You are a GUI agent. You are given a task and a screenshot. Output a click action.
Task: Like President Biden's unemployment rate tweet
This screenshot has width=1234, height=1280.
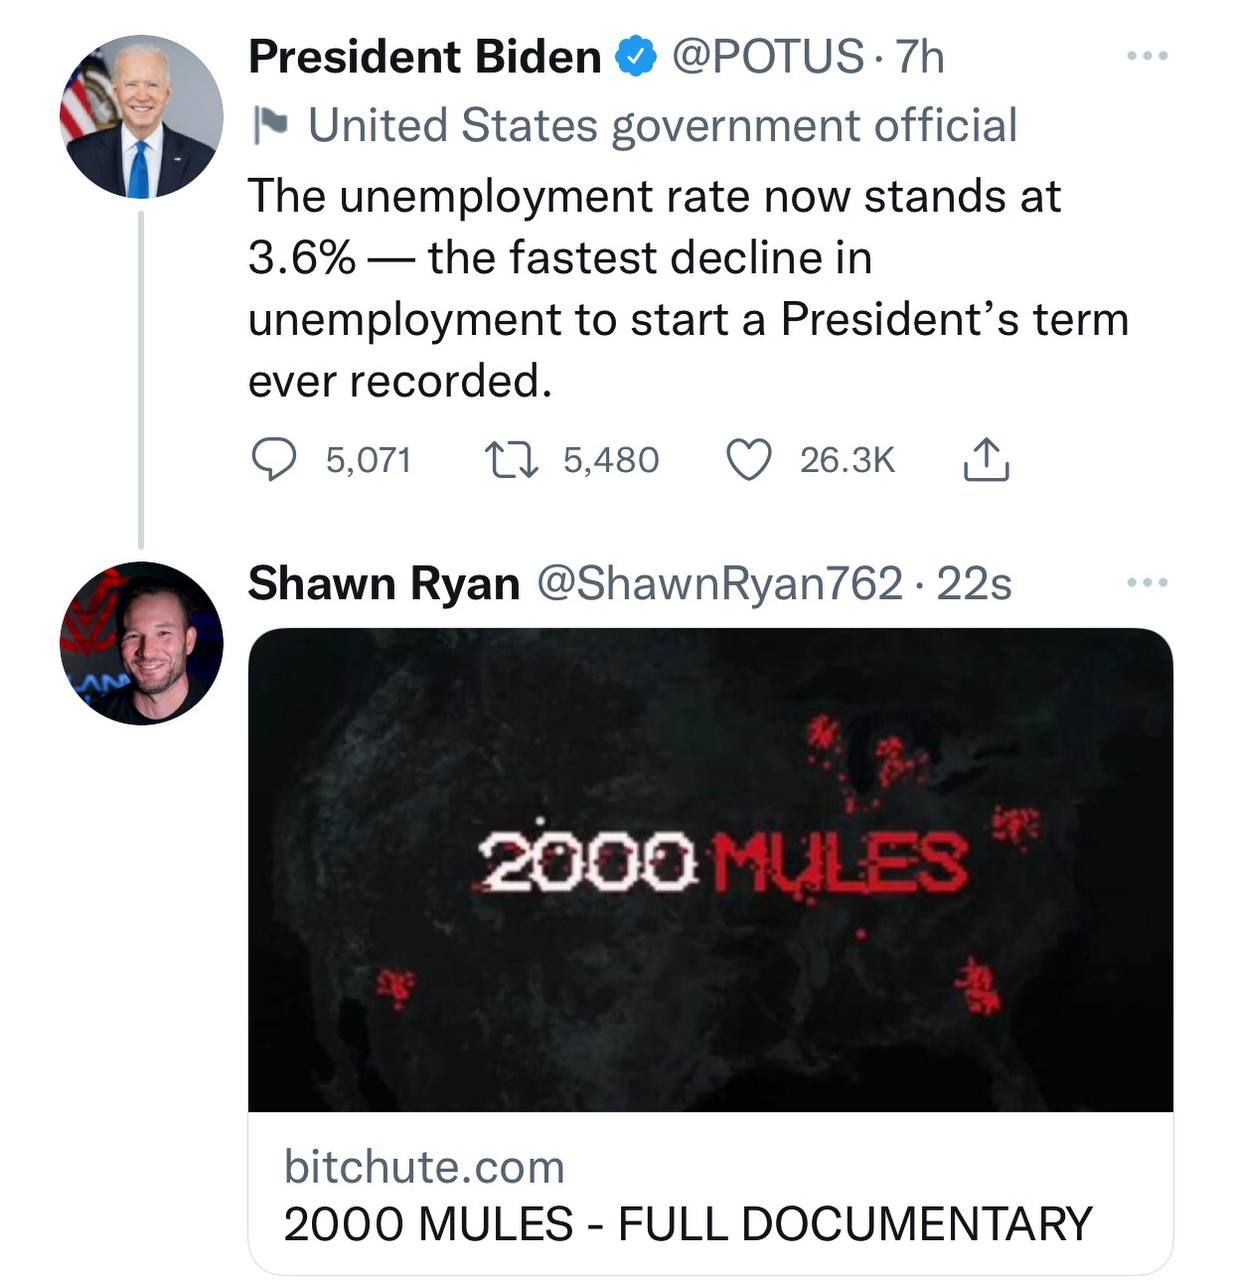pos(748,461)
